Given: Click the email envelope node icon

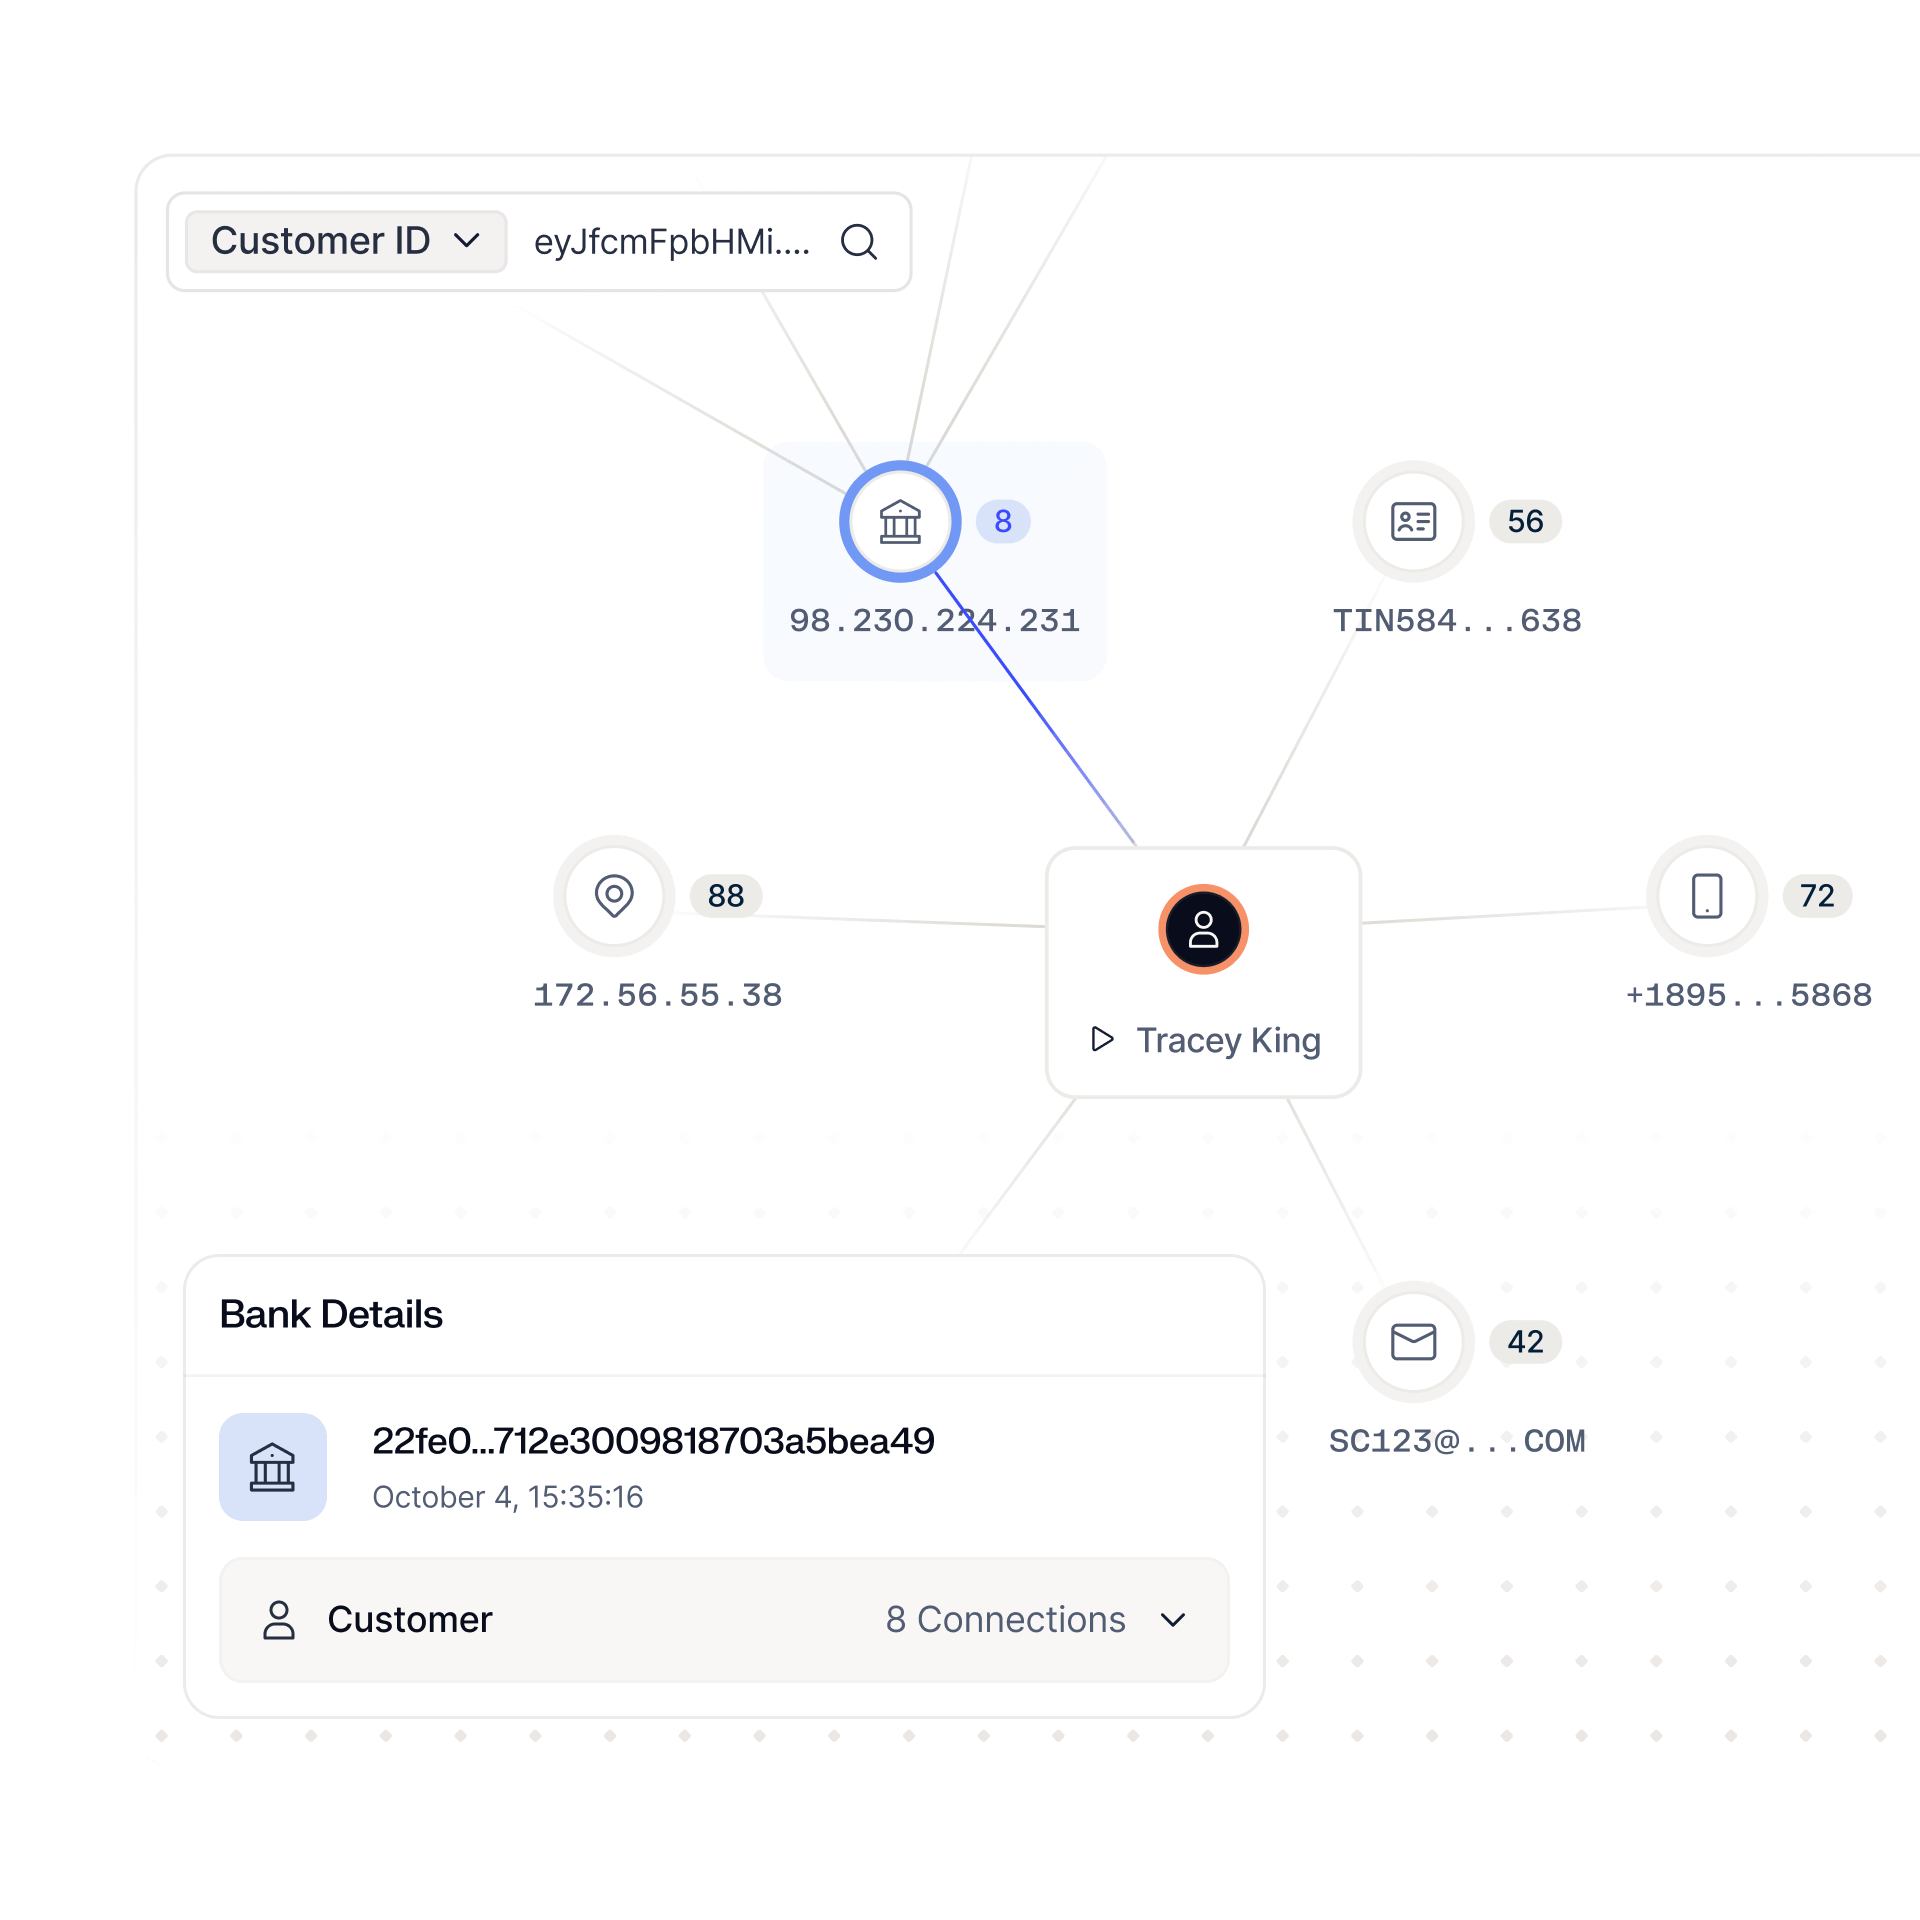Looking at the screenshot, I should [x=1413, y=1341].
